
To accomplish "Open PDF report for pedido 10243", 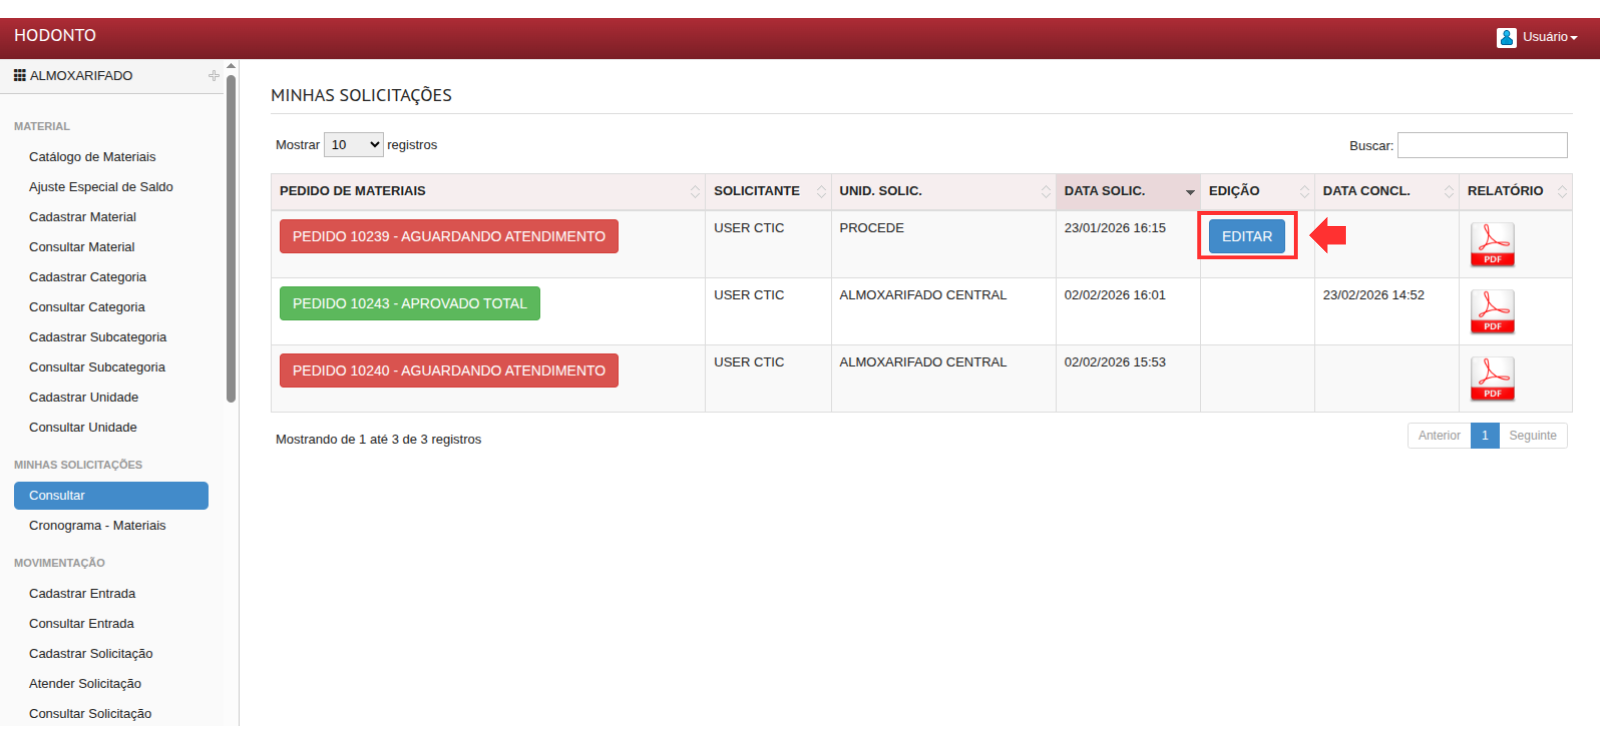I will click(1492, 311).
